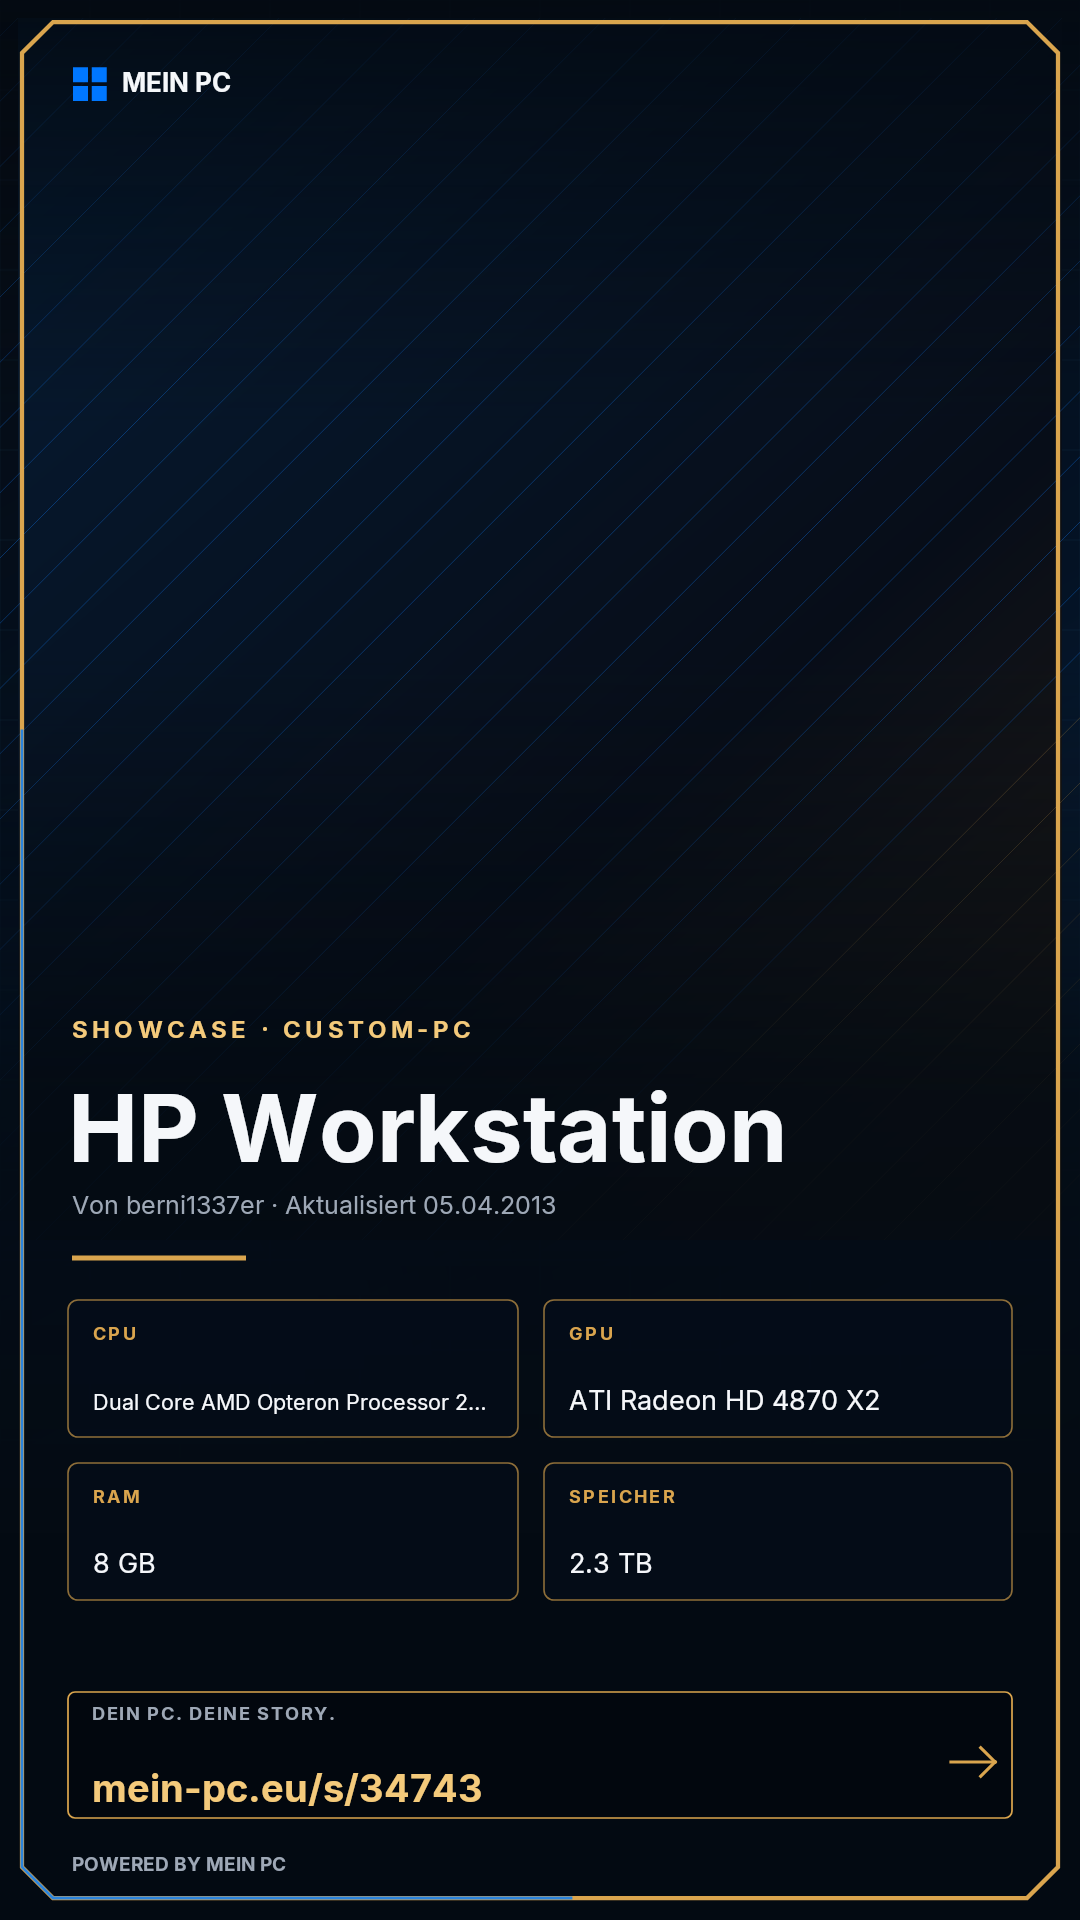This screenshot has height=1920, width=1080.
Task: Open the CPU card with Dual Core AMD Opteron
Action: point(293,1368)
